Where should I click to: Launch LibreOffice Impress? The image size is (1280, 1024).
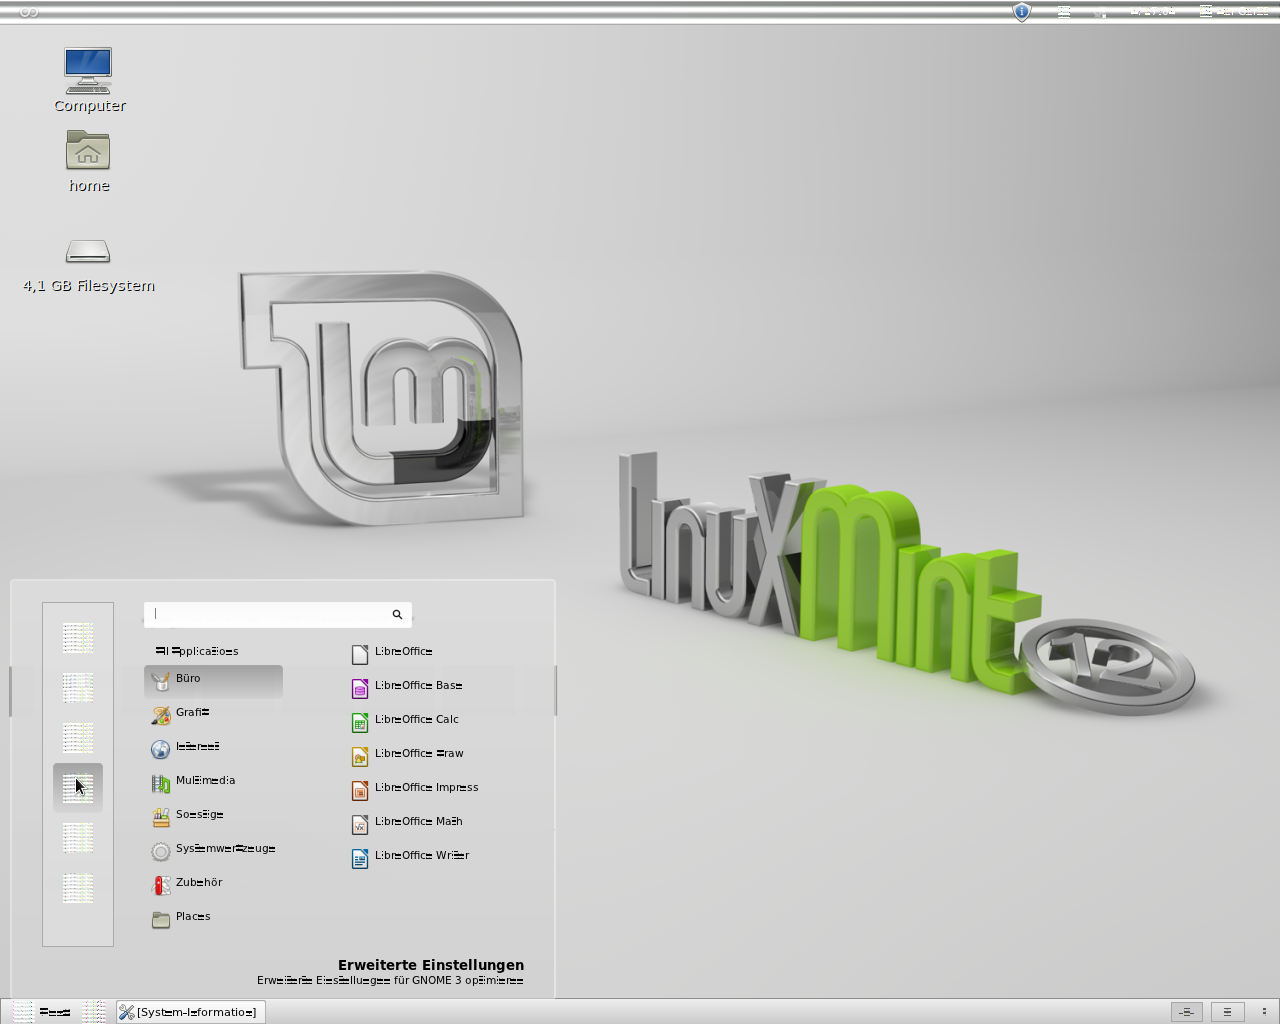click(415, 790)
